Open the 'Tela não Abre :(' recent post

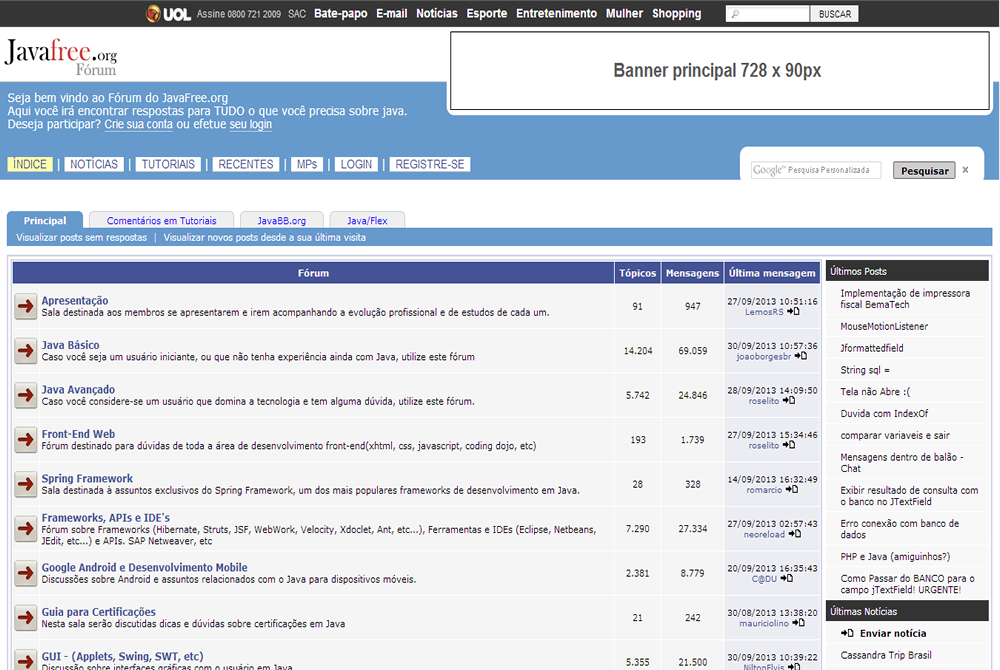[x=875, y=392]
